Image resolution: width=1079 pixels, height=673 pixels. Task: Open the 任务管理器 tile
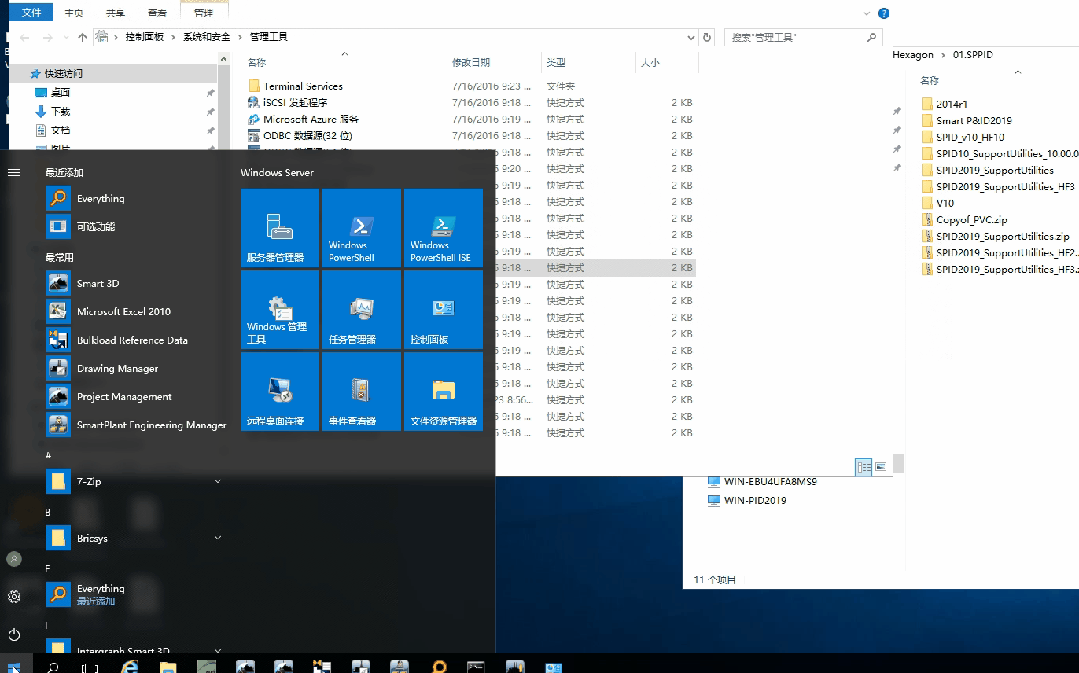click(361, 310)
